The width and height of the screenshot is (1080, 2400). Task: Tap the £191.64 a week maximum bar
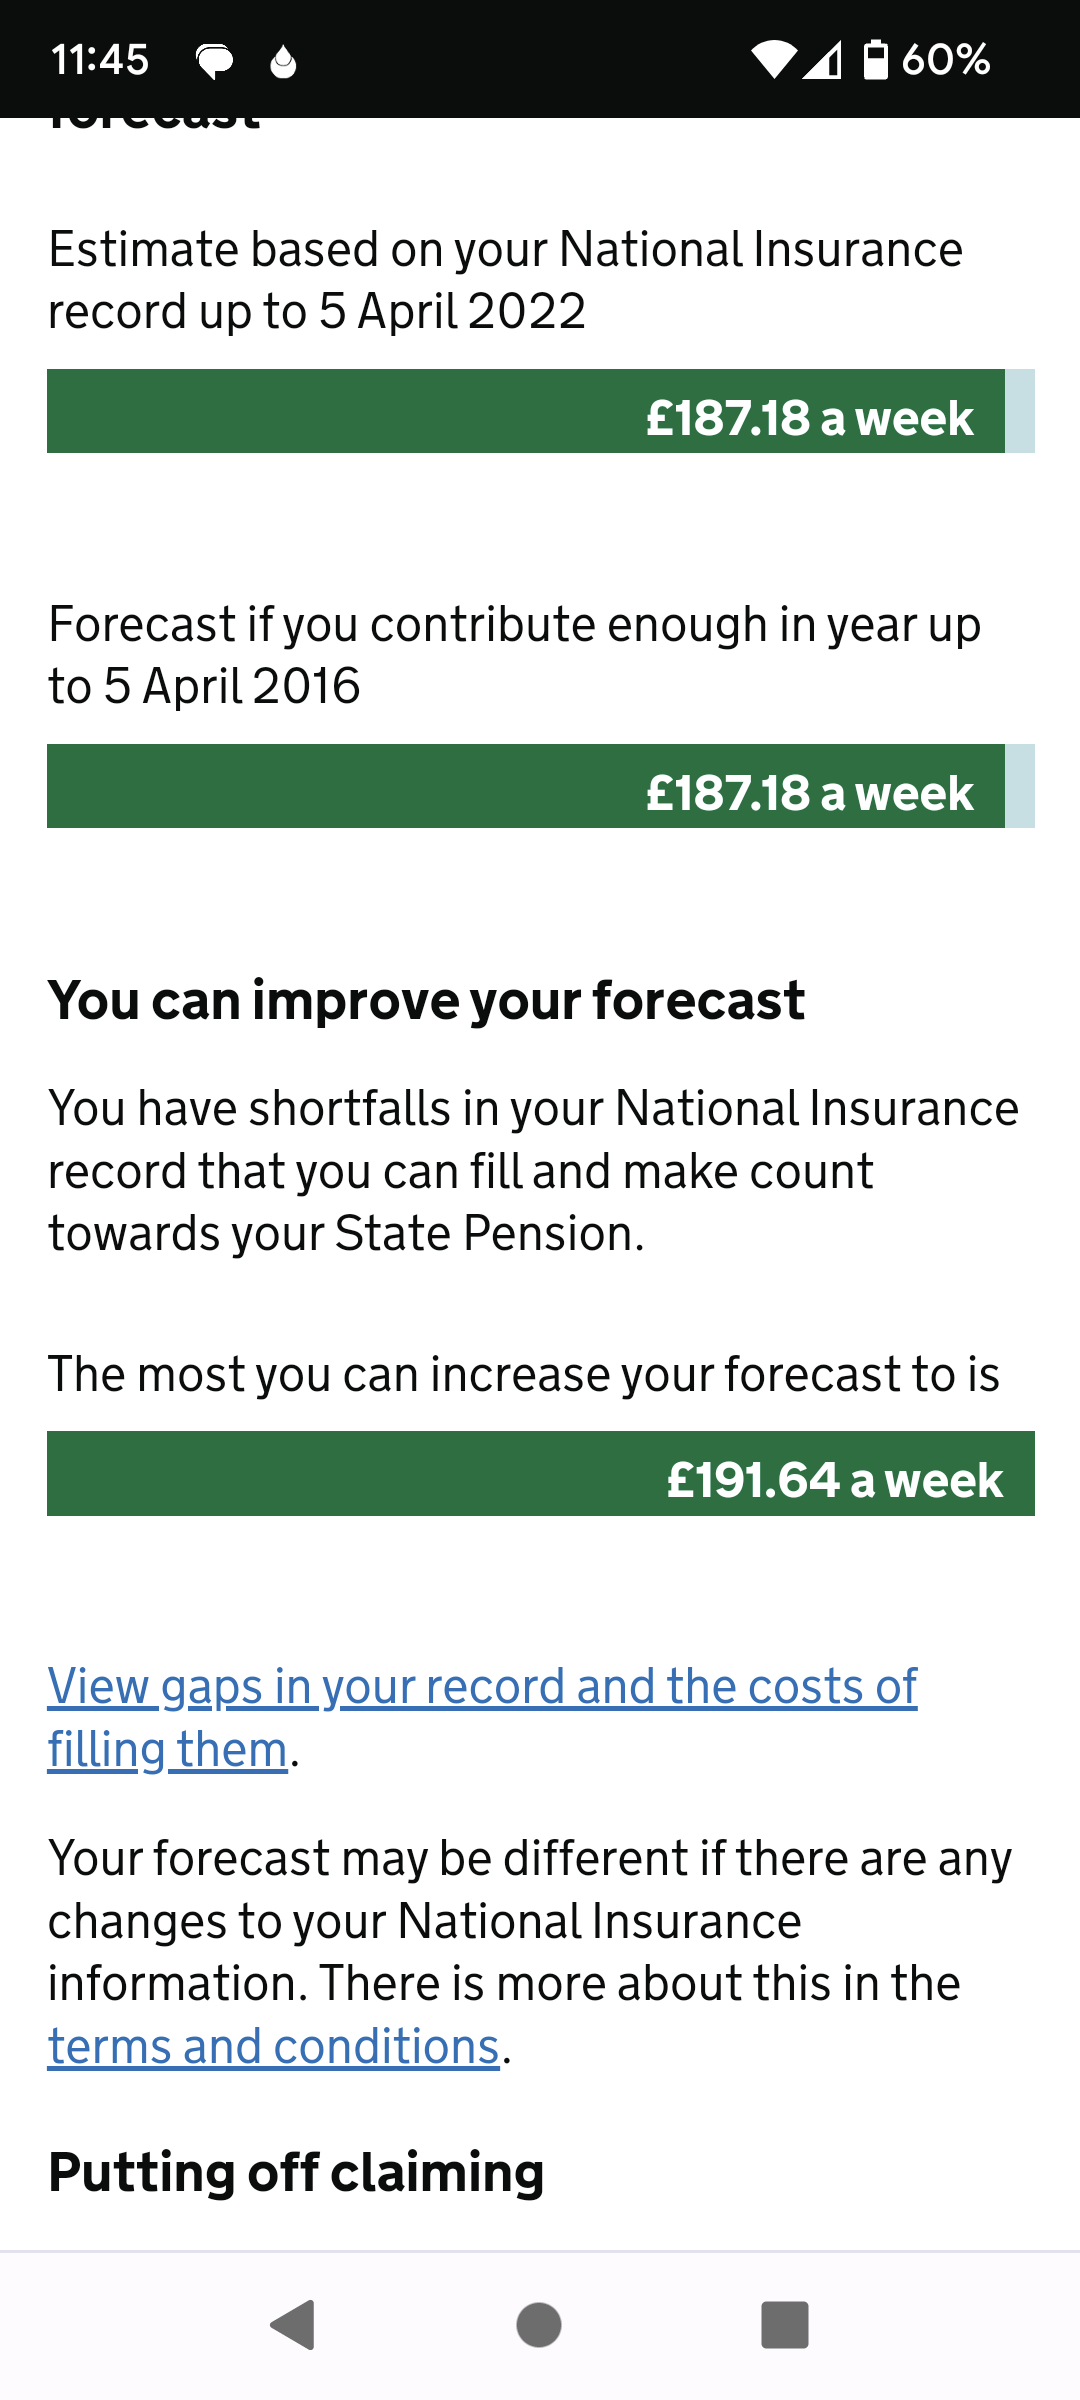tap(540, 1474)
